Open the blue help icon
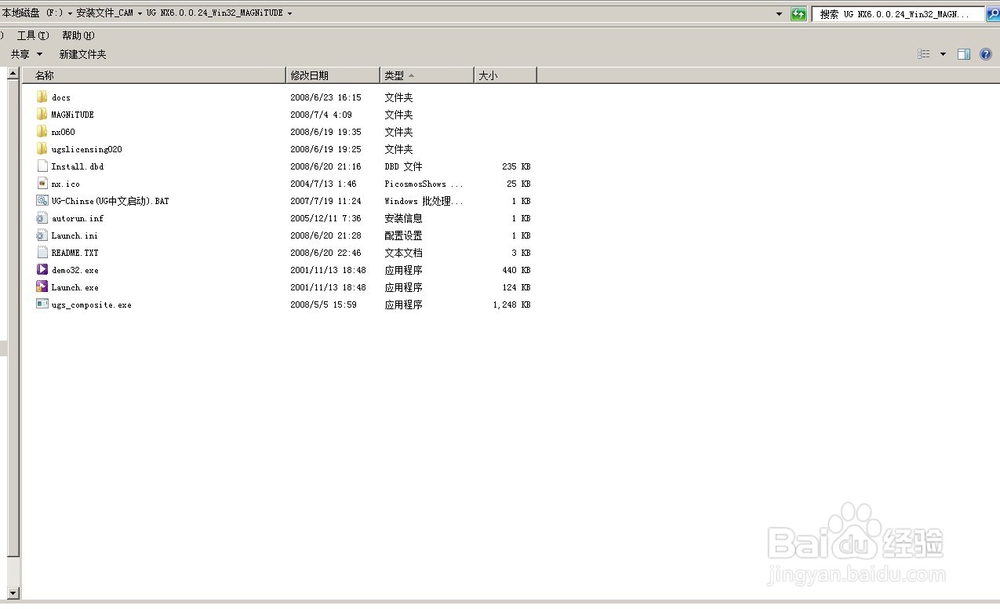The height and width of the screenshot is (609, 1000). pyautogui.click(x=985, y=54)
